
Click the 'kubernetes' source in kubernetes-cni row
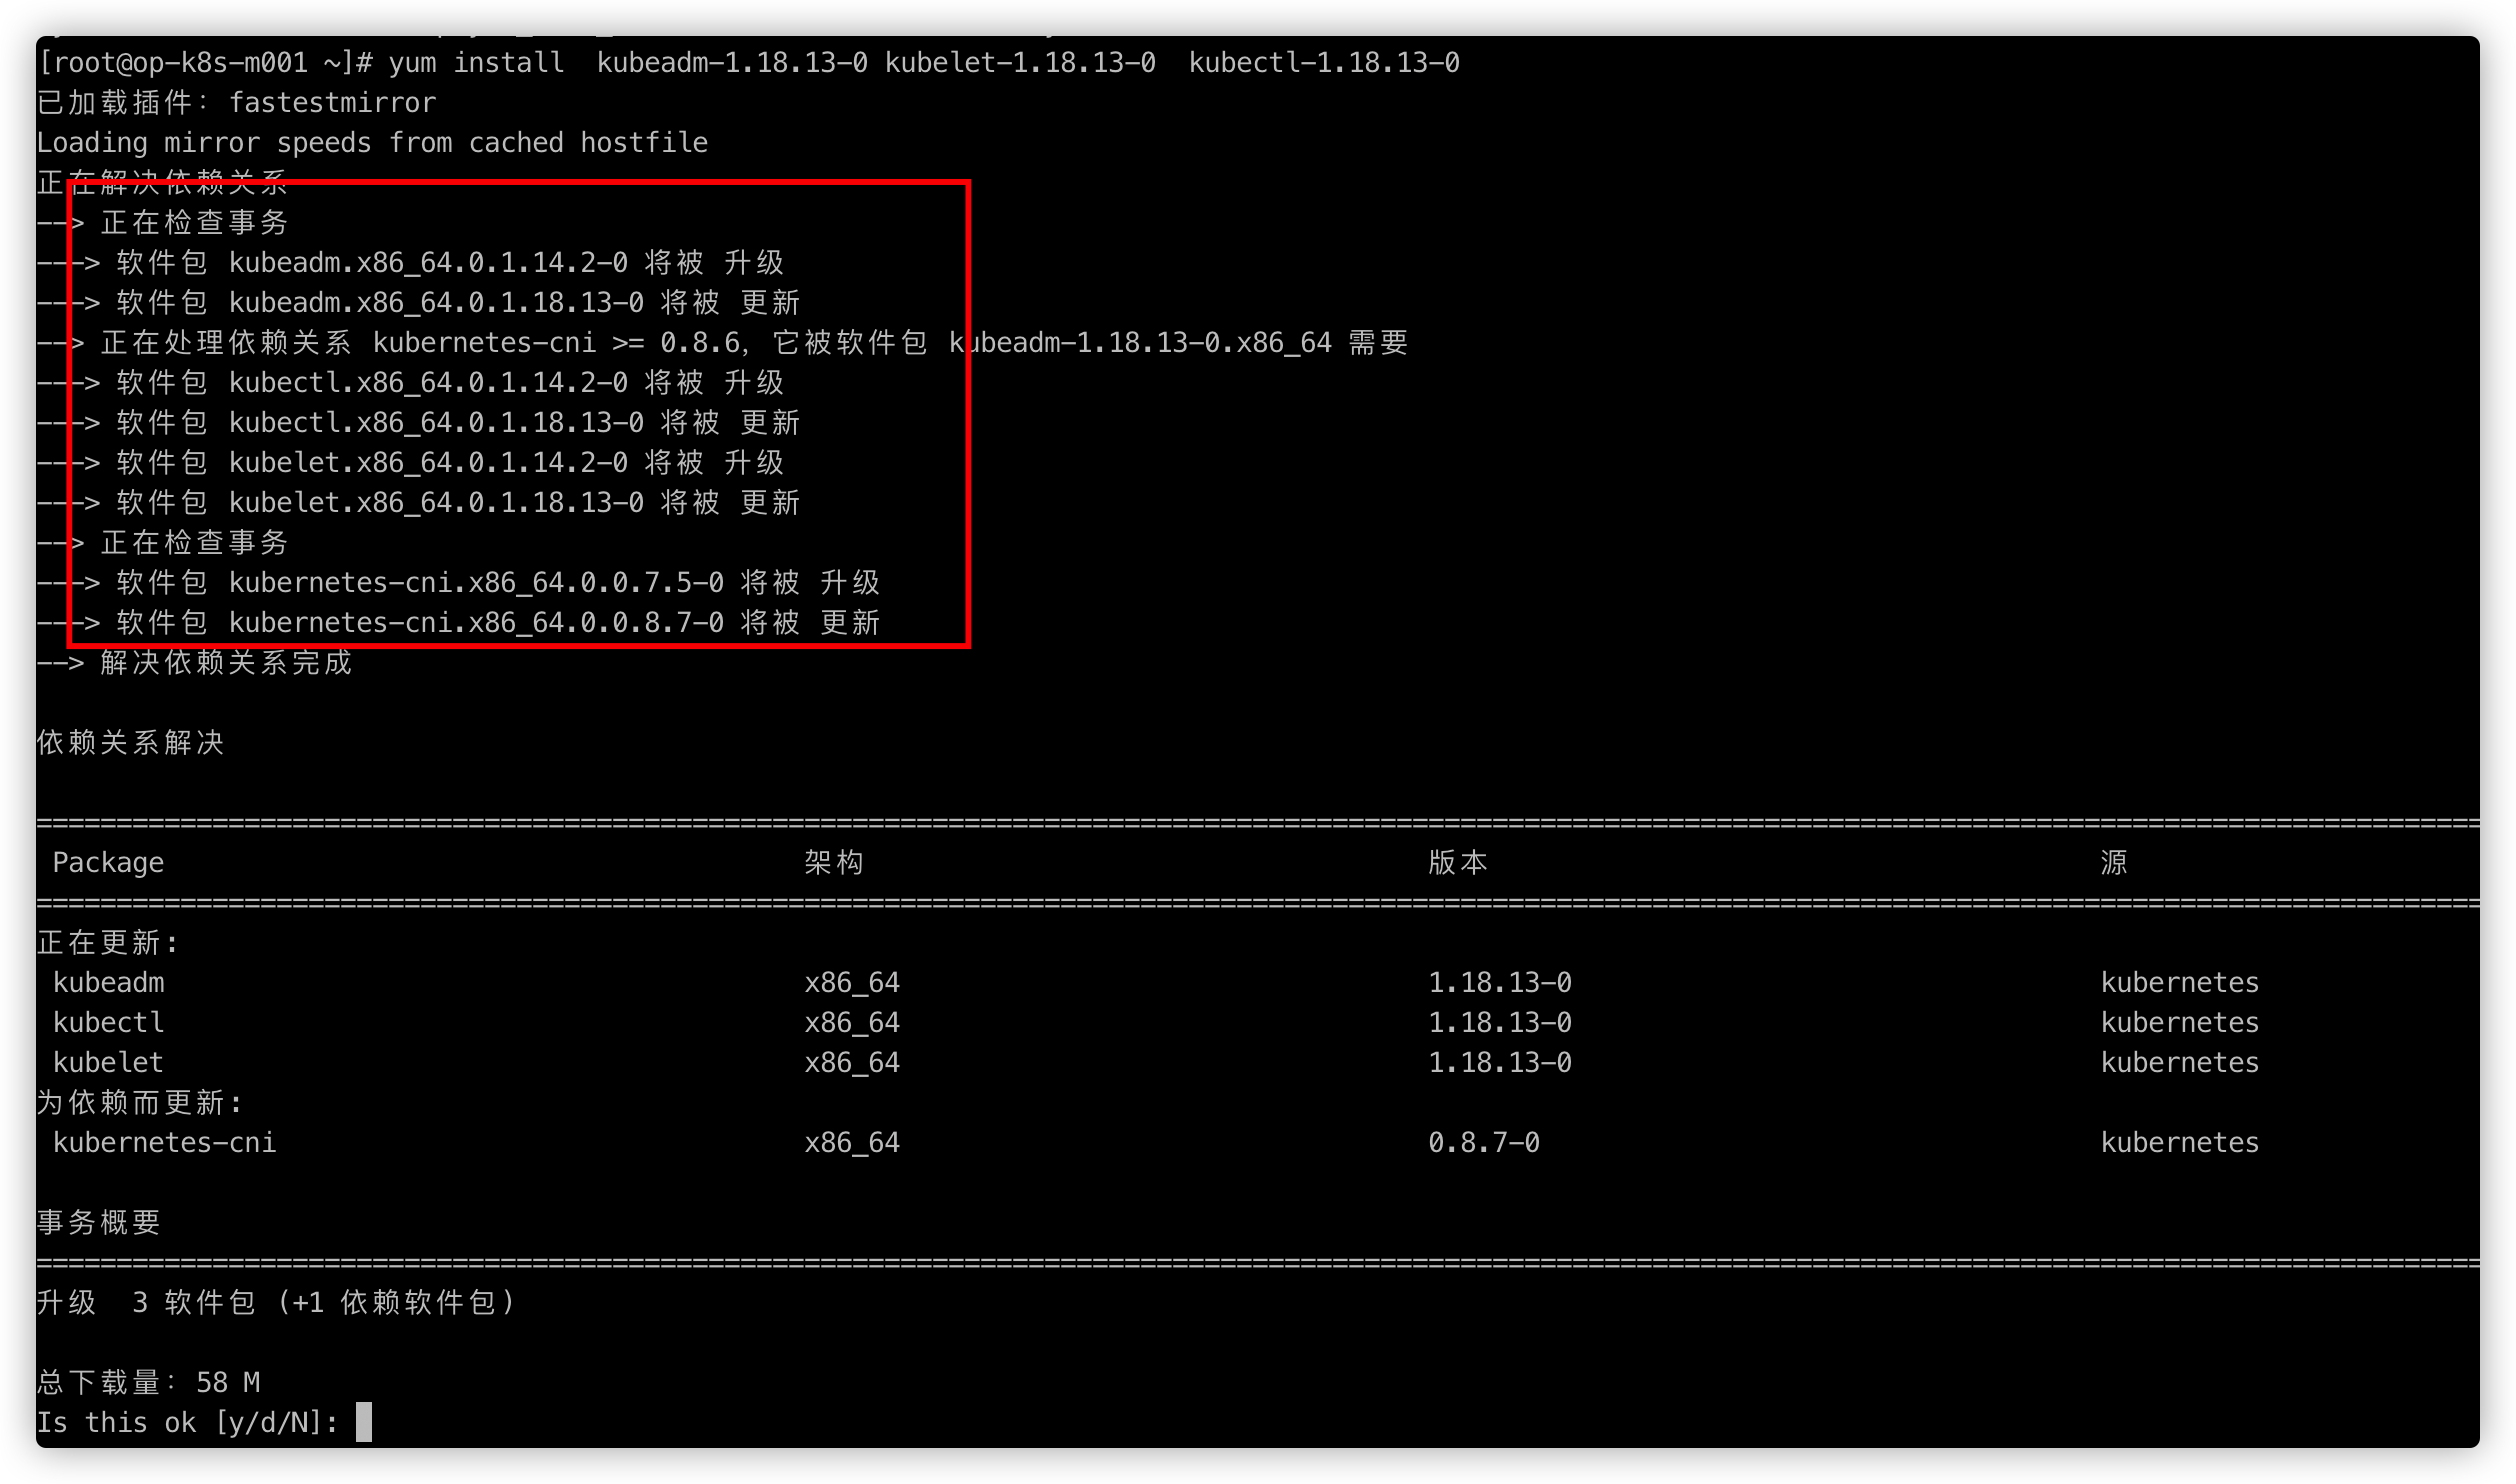[x=2180, y=1143]
